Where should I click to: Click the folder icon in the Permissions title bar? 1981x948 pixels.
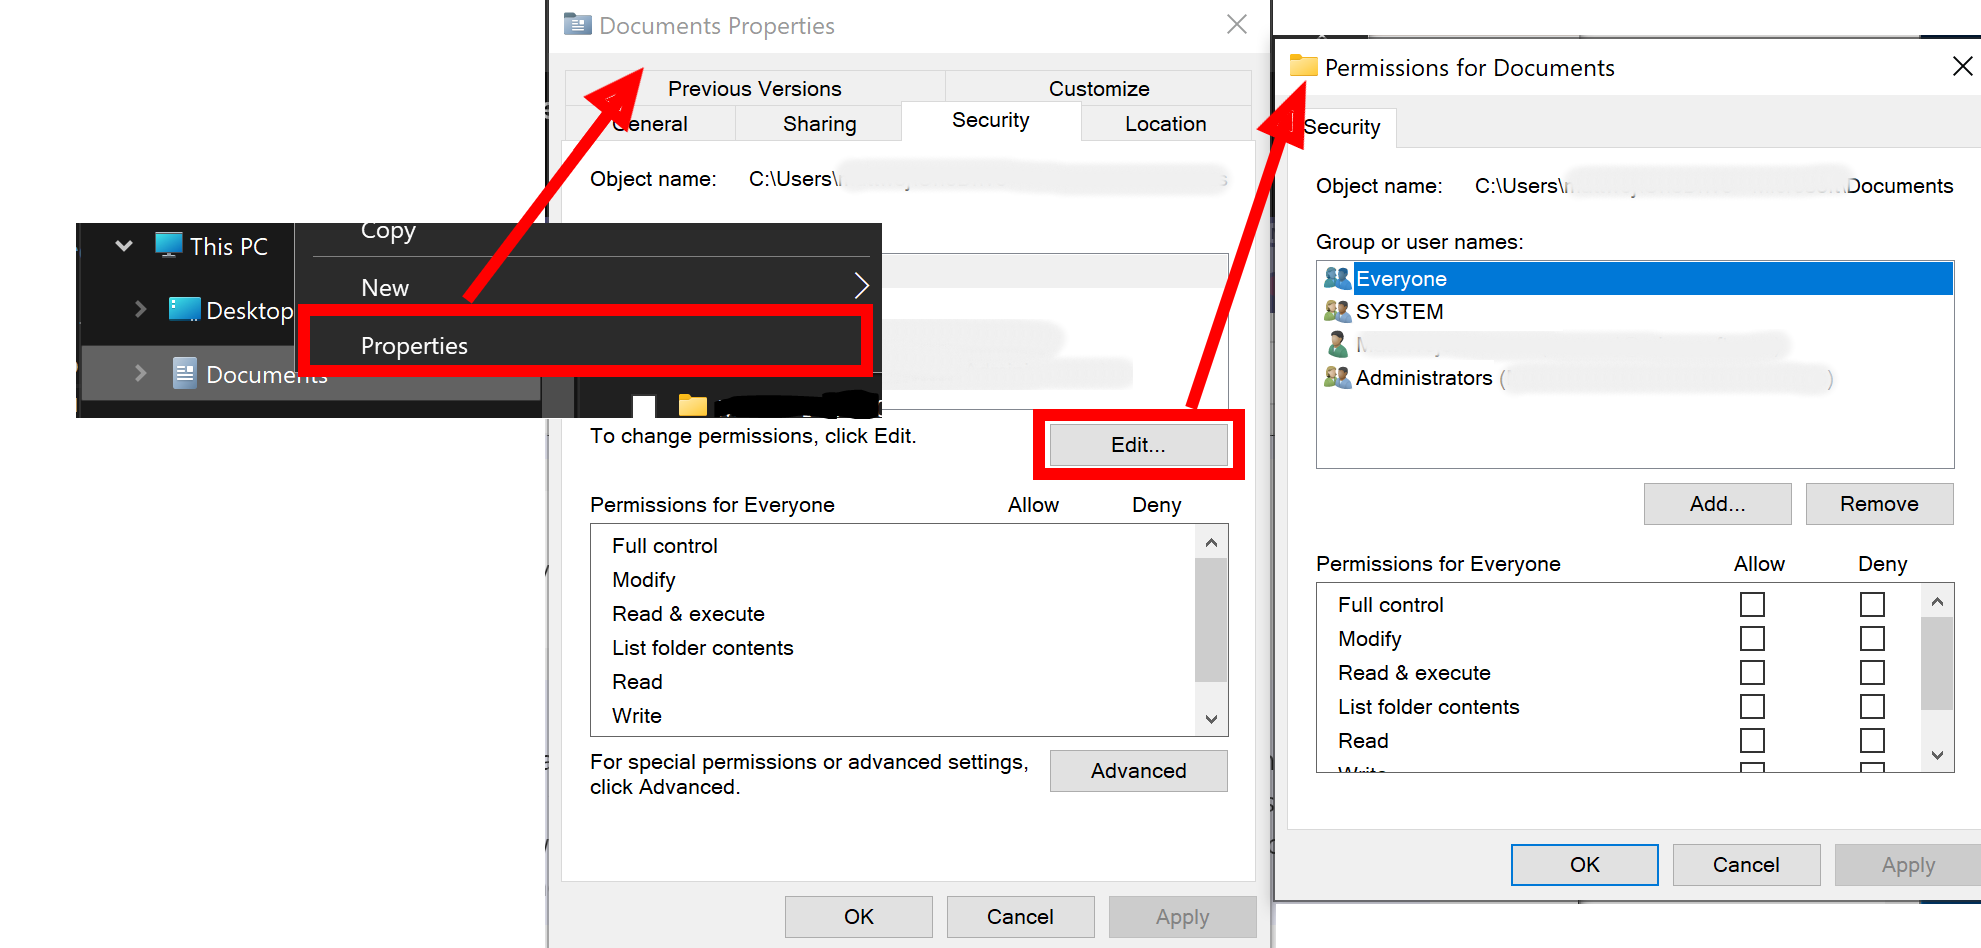tap(1303, 66)
